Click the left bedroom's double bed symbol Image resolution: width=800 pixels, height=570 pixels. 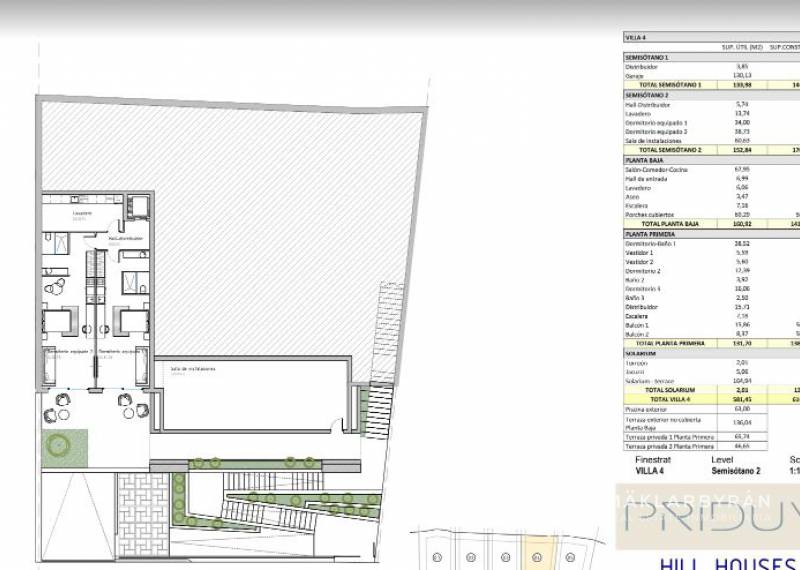coord(58,322)
